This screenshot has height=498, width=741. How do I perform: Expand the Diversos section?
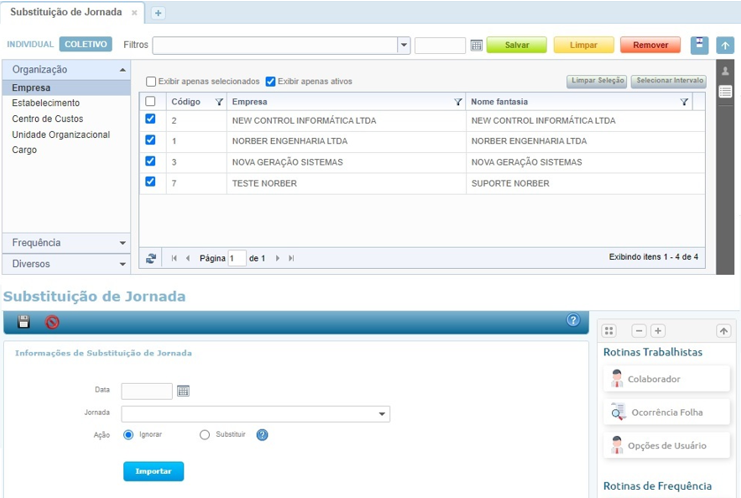pos(66,264)
